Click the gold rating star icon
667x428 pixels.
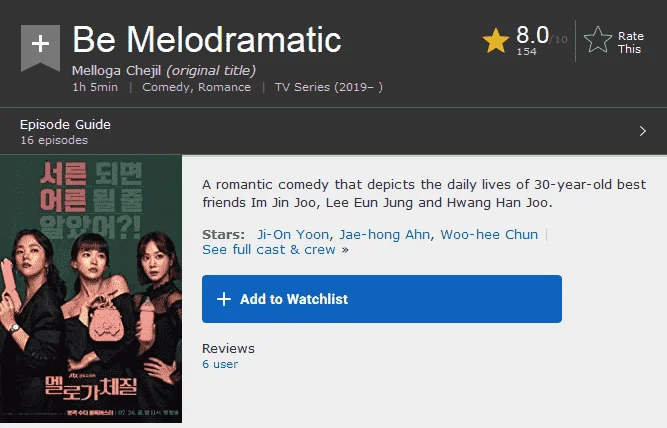[496, 41]
